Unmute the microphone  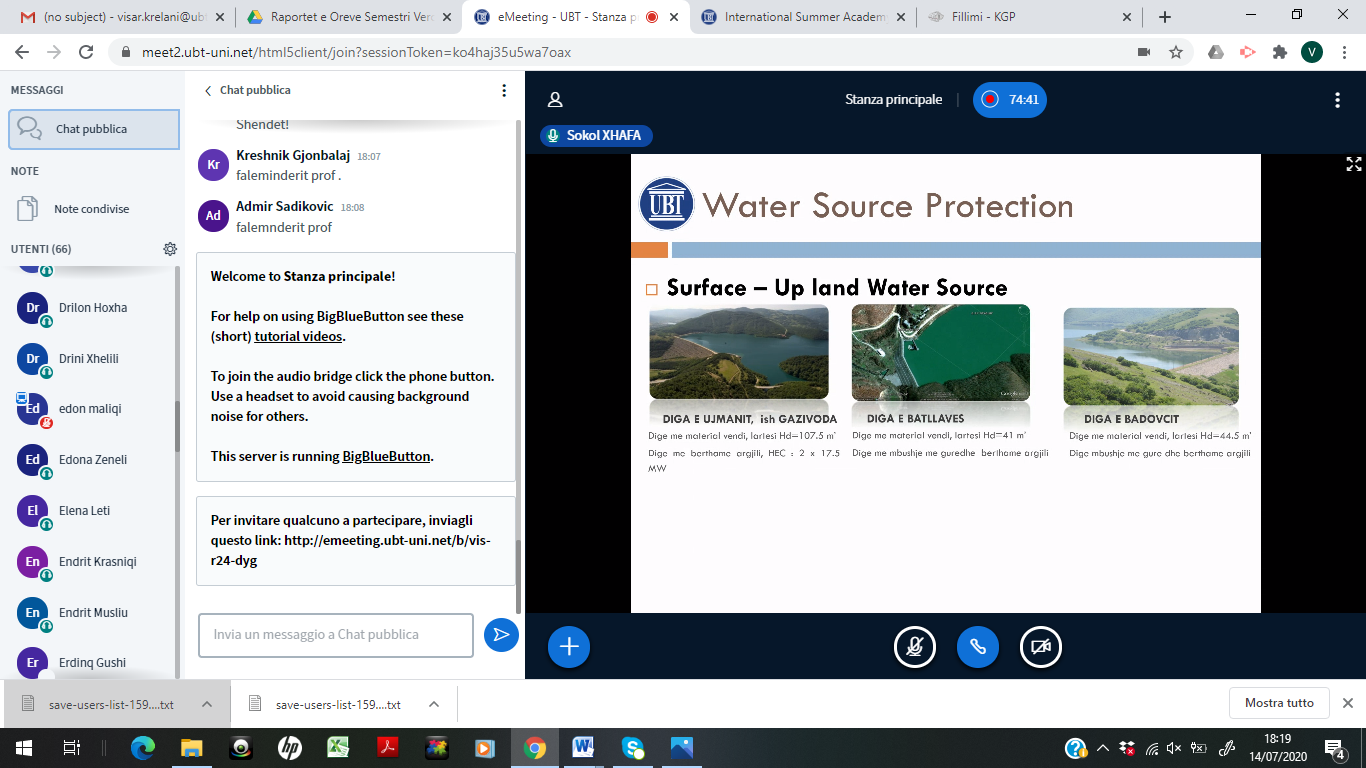914,647
